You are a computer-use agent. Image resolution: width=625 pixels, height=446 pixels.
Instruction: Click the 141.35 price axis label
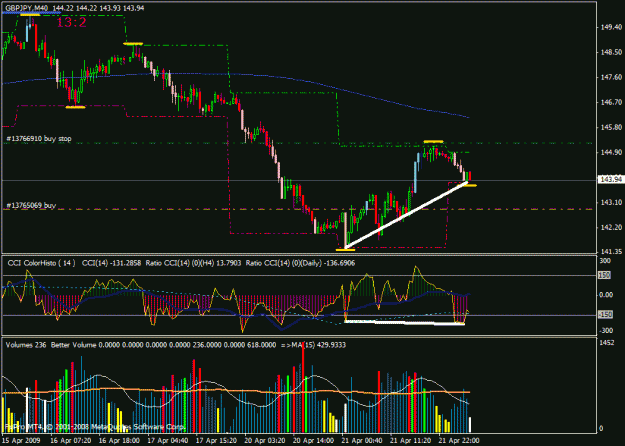tap(611, 251)
